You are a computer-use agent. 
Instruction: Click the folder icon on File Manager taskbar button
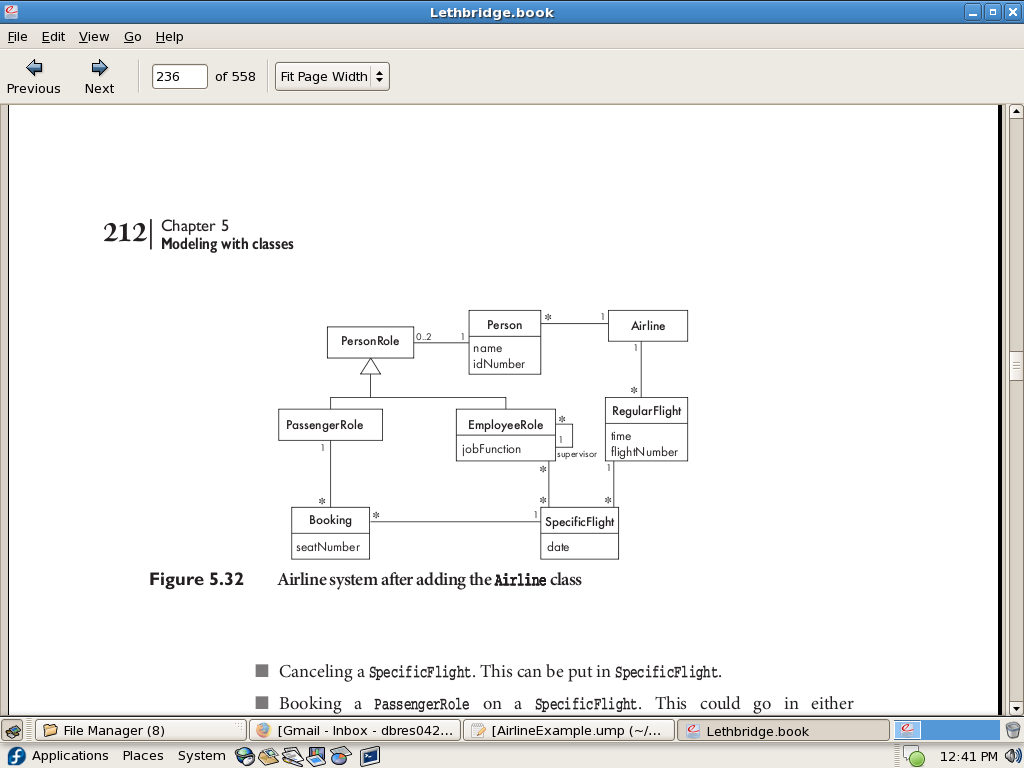(x=50, y=730)
